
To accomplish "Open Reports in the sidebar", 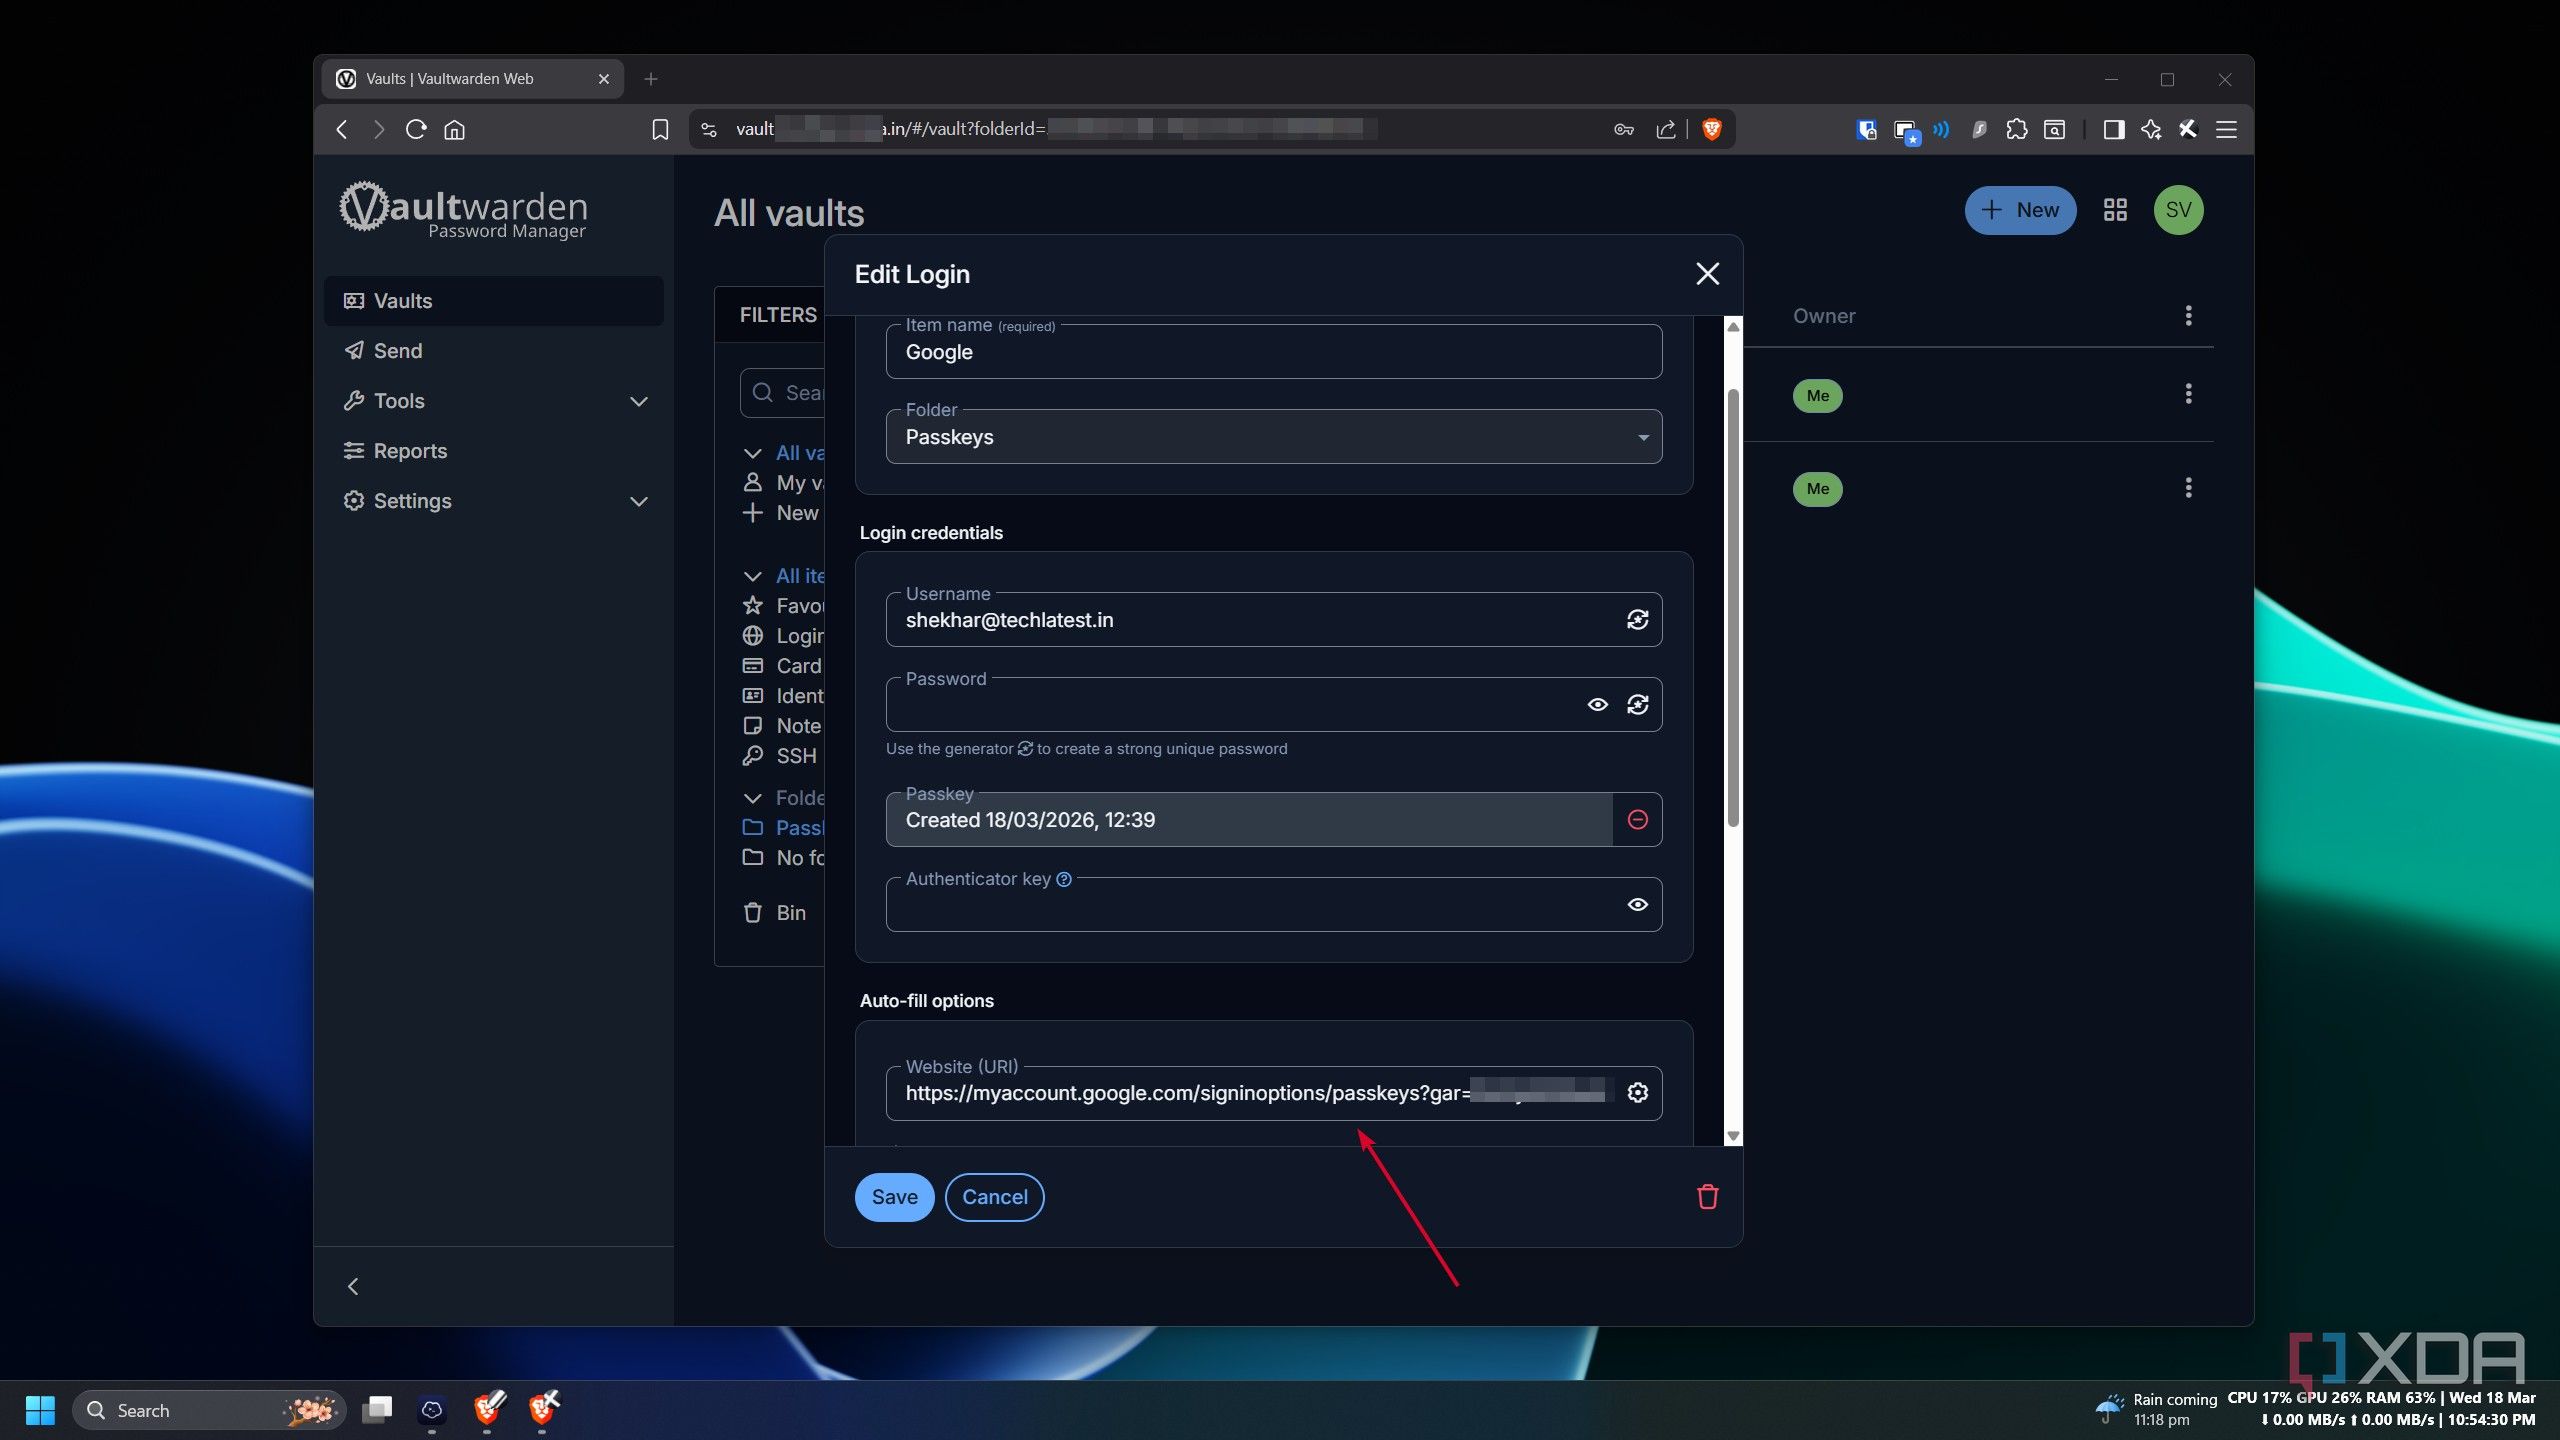I will tap(493, 451).
